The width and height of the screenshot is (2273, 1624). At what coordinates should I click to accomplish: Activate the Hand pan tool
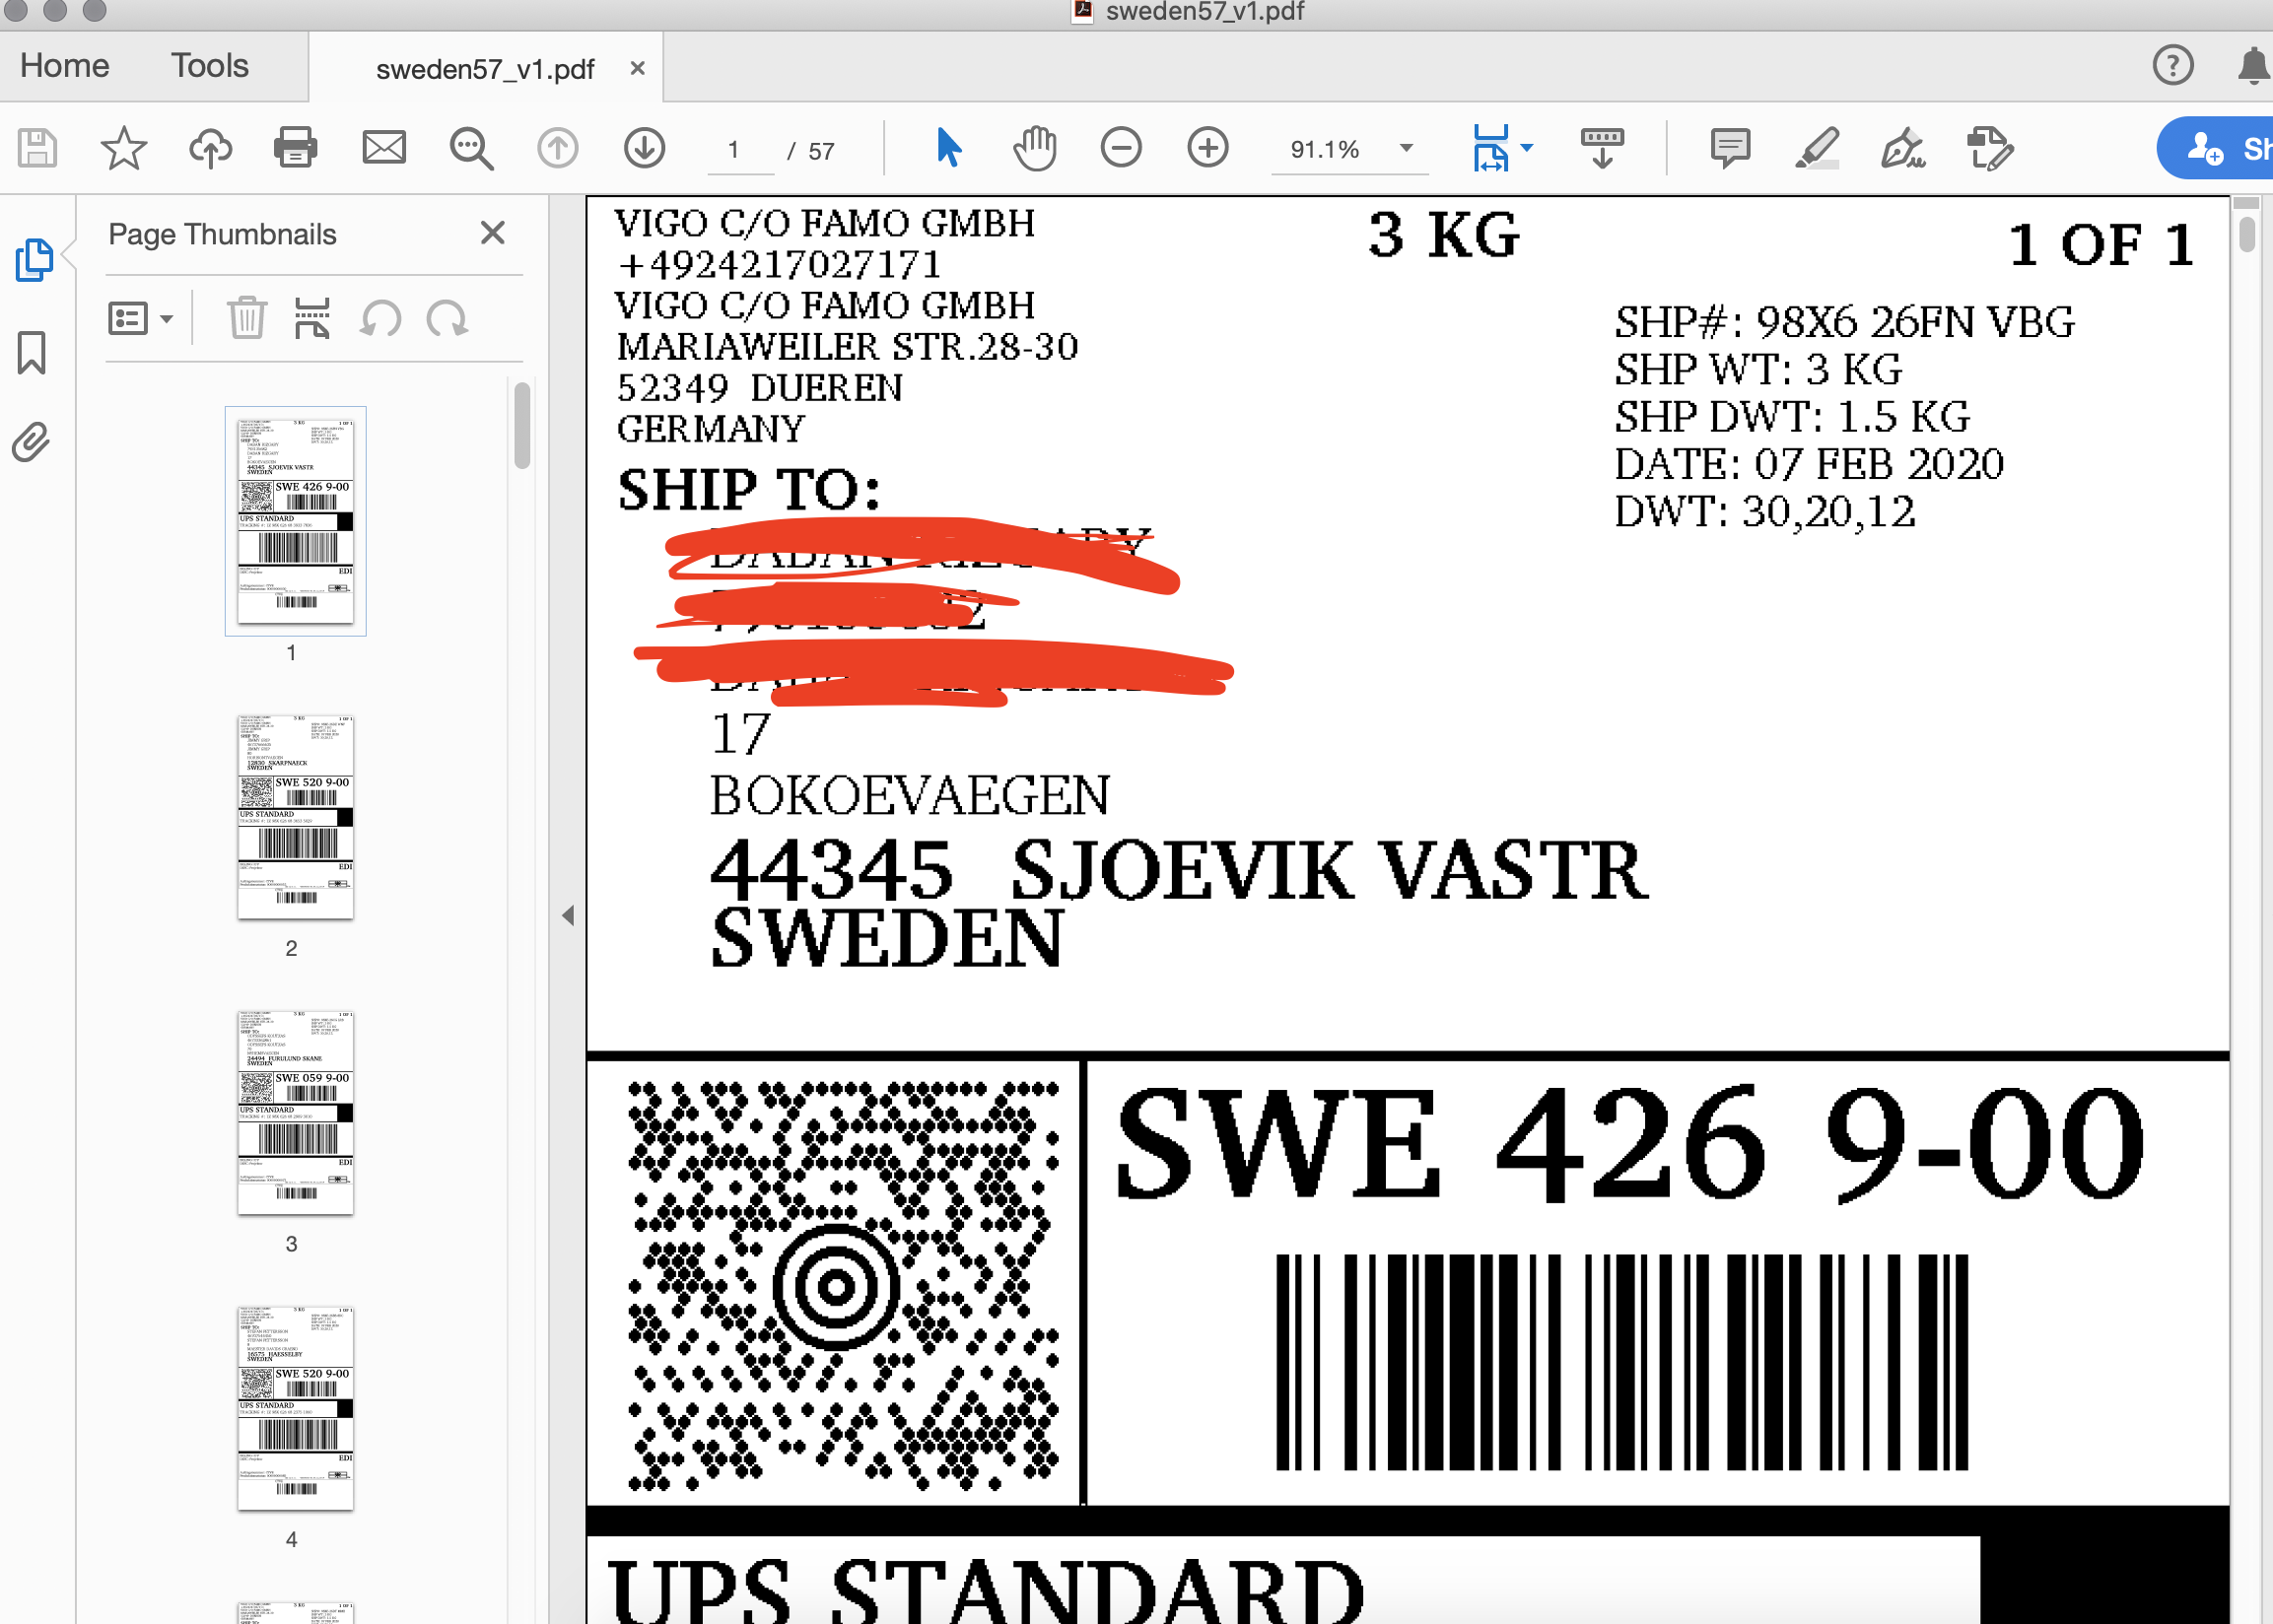coord(1034,148)
